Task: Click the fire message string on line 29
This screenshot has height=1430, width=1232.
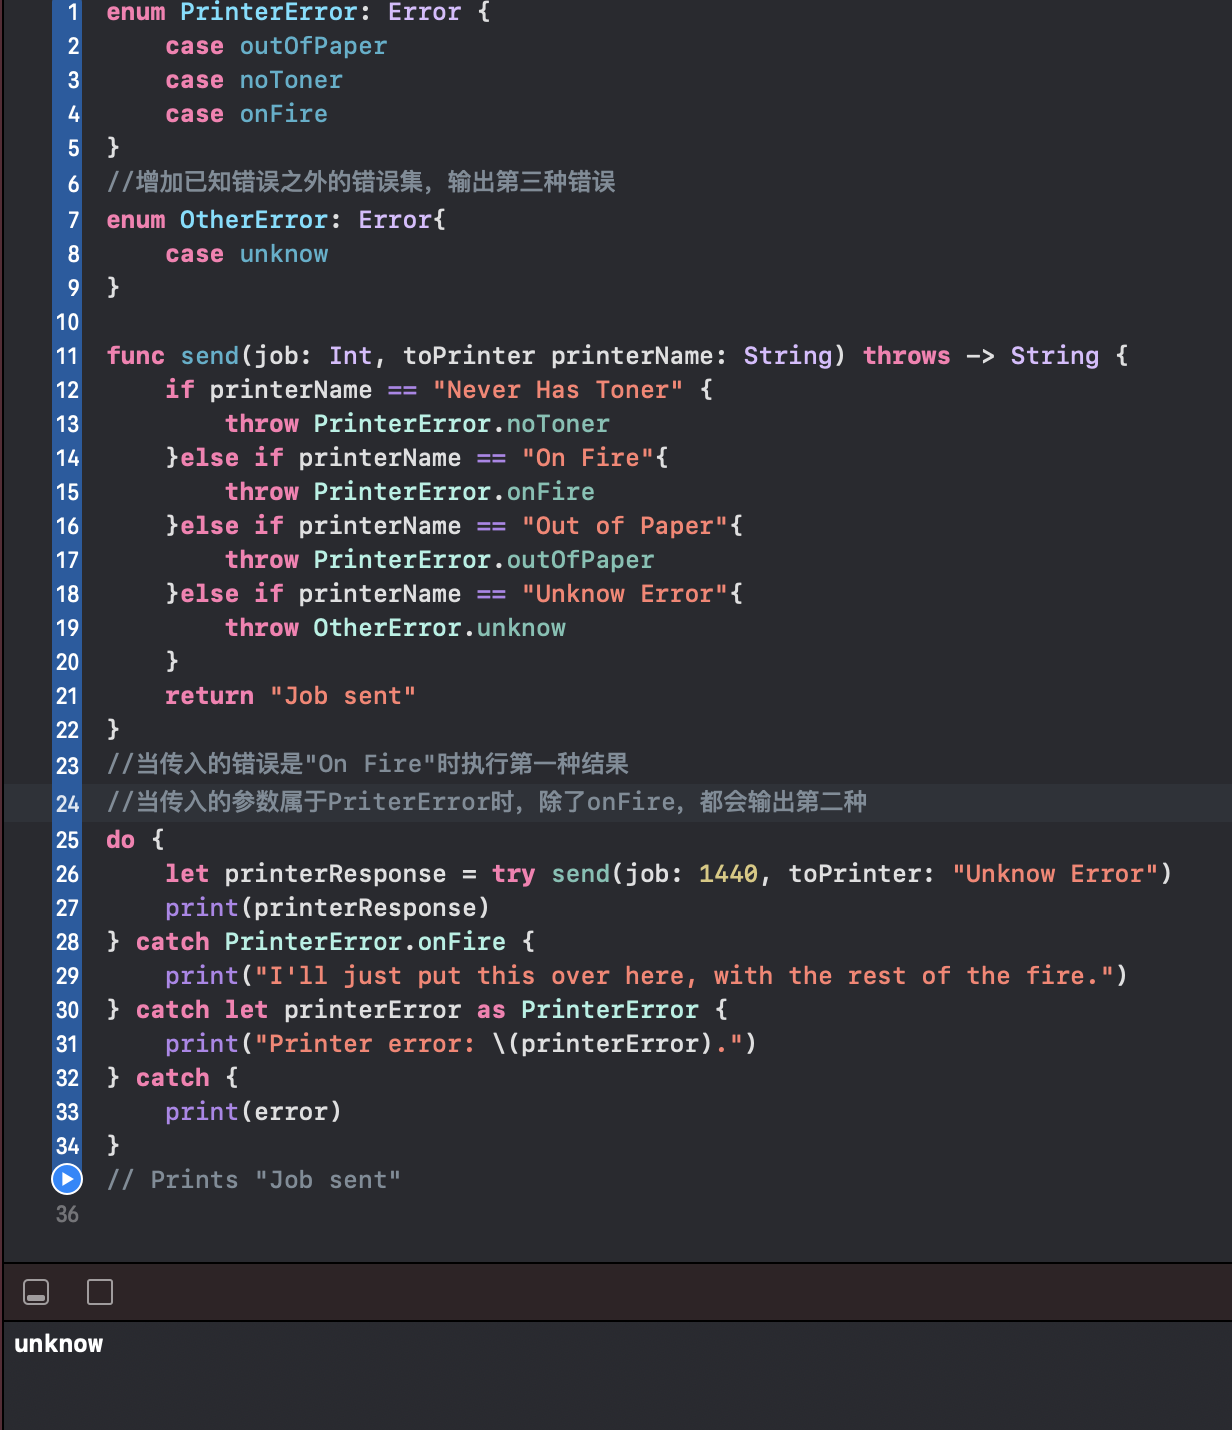Action: pyautogui.click(x=684, y=976)
